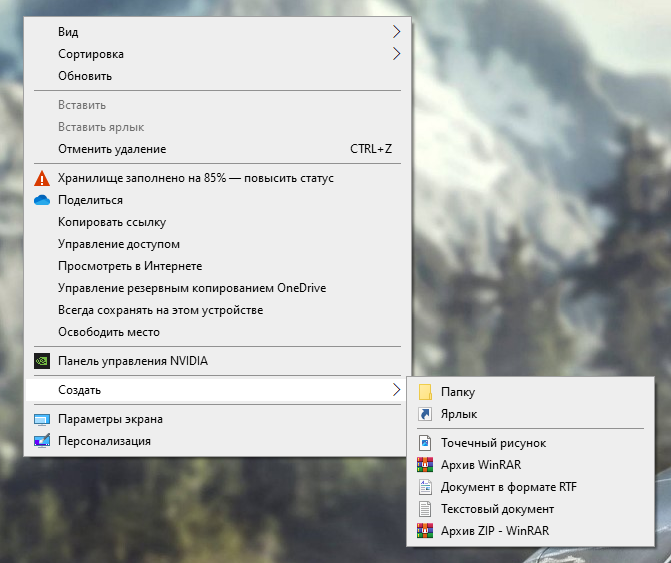Create a new Папку from the submenu
Viewport: 671px width, 563px height.
pos(530,392)
